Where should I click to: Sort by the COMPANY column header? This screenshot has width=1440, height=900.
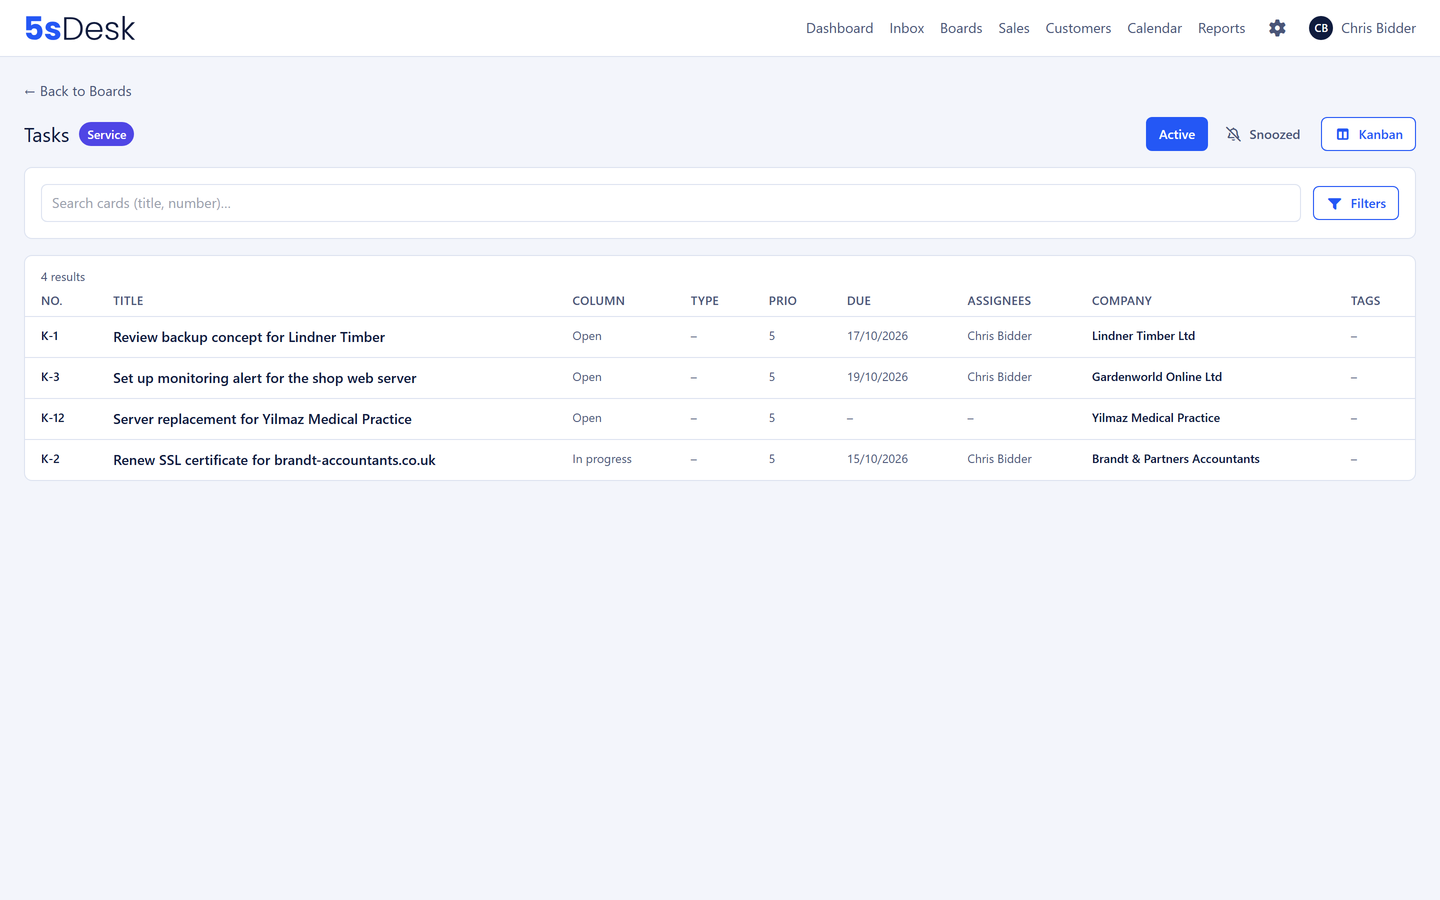tap(1122, 301)
